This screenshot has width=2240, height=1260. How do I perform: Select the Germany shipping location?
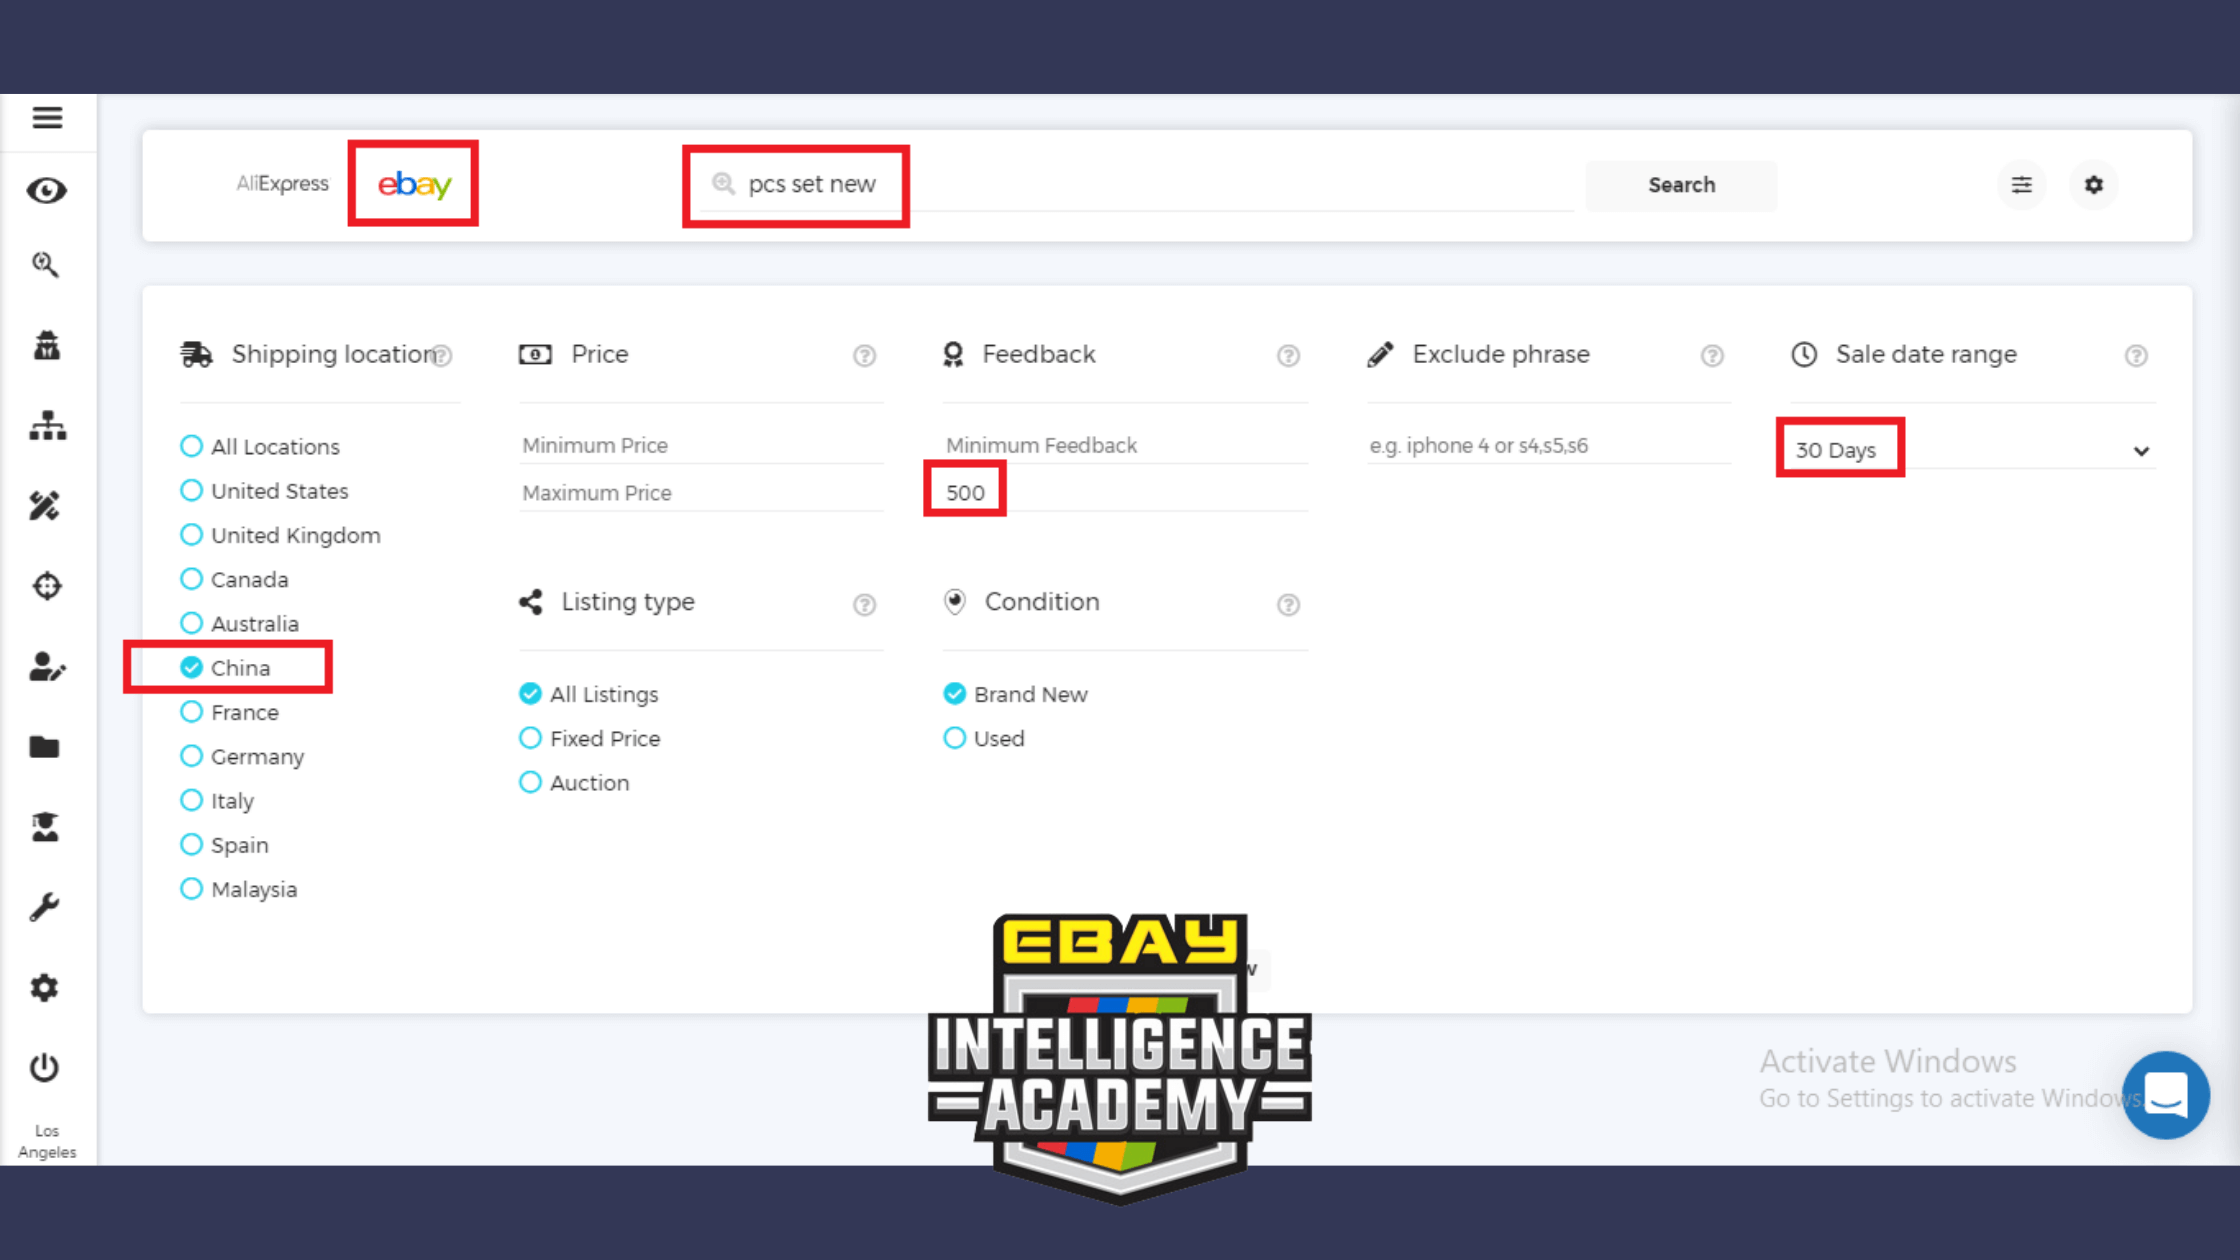click(191, 756)
